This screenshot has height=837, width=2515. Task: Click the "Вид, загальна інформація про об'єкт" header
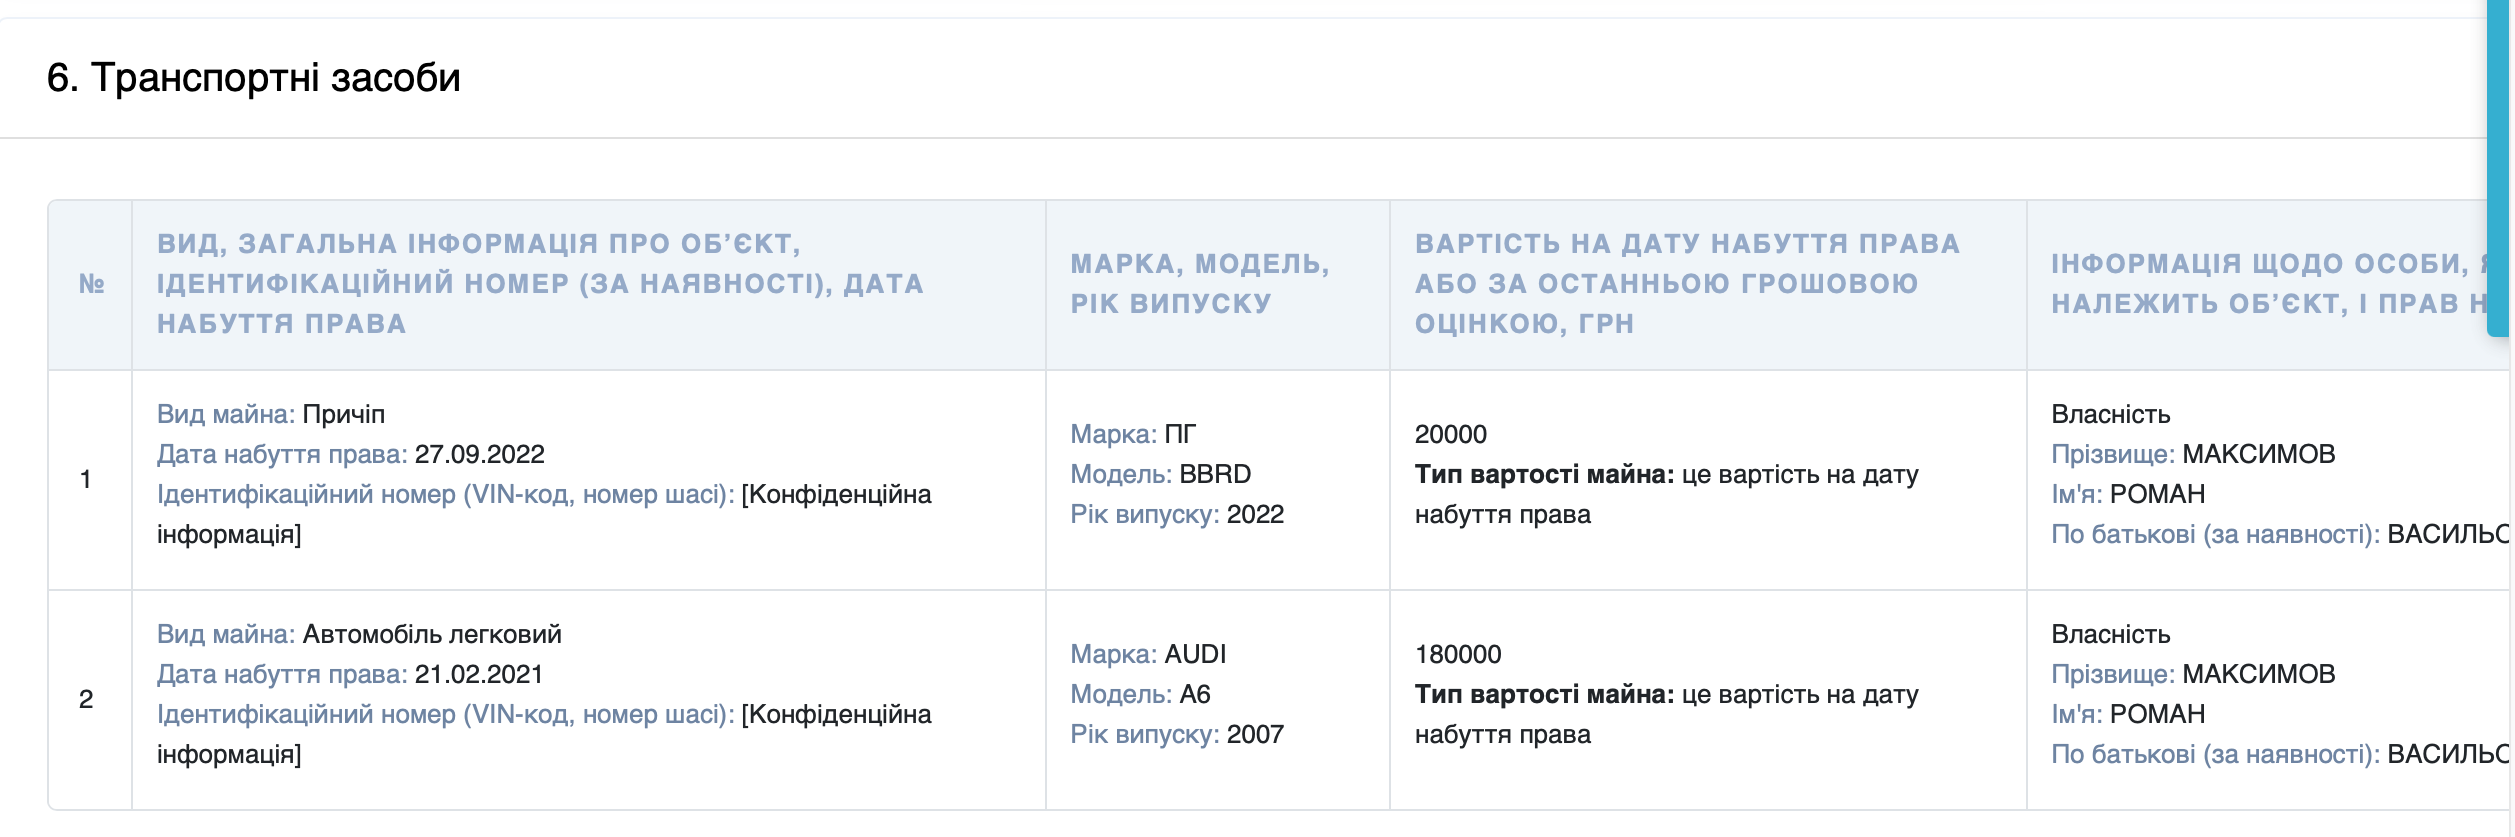click(540, 284)
